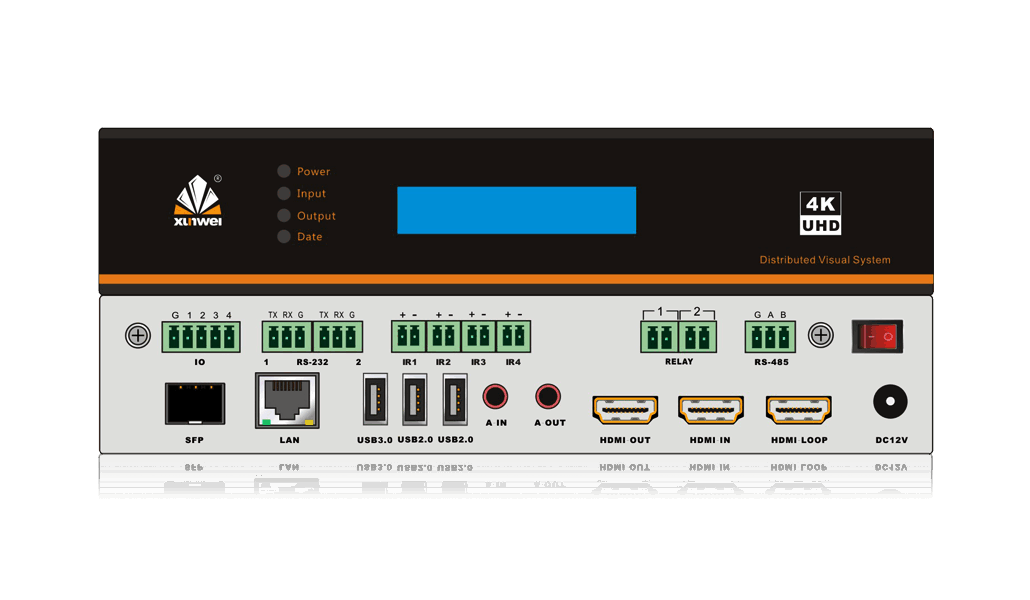Image resolution: width=1030 pixels, height=600 pixels.
Task: Click the Output indicator LED
Action: (x=284, y=216)
